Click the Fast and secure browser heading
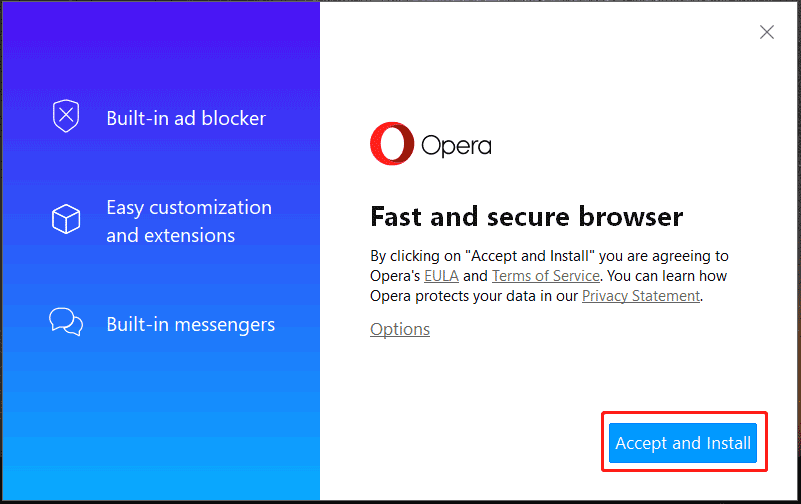 coord(527,217)
